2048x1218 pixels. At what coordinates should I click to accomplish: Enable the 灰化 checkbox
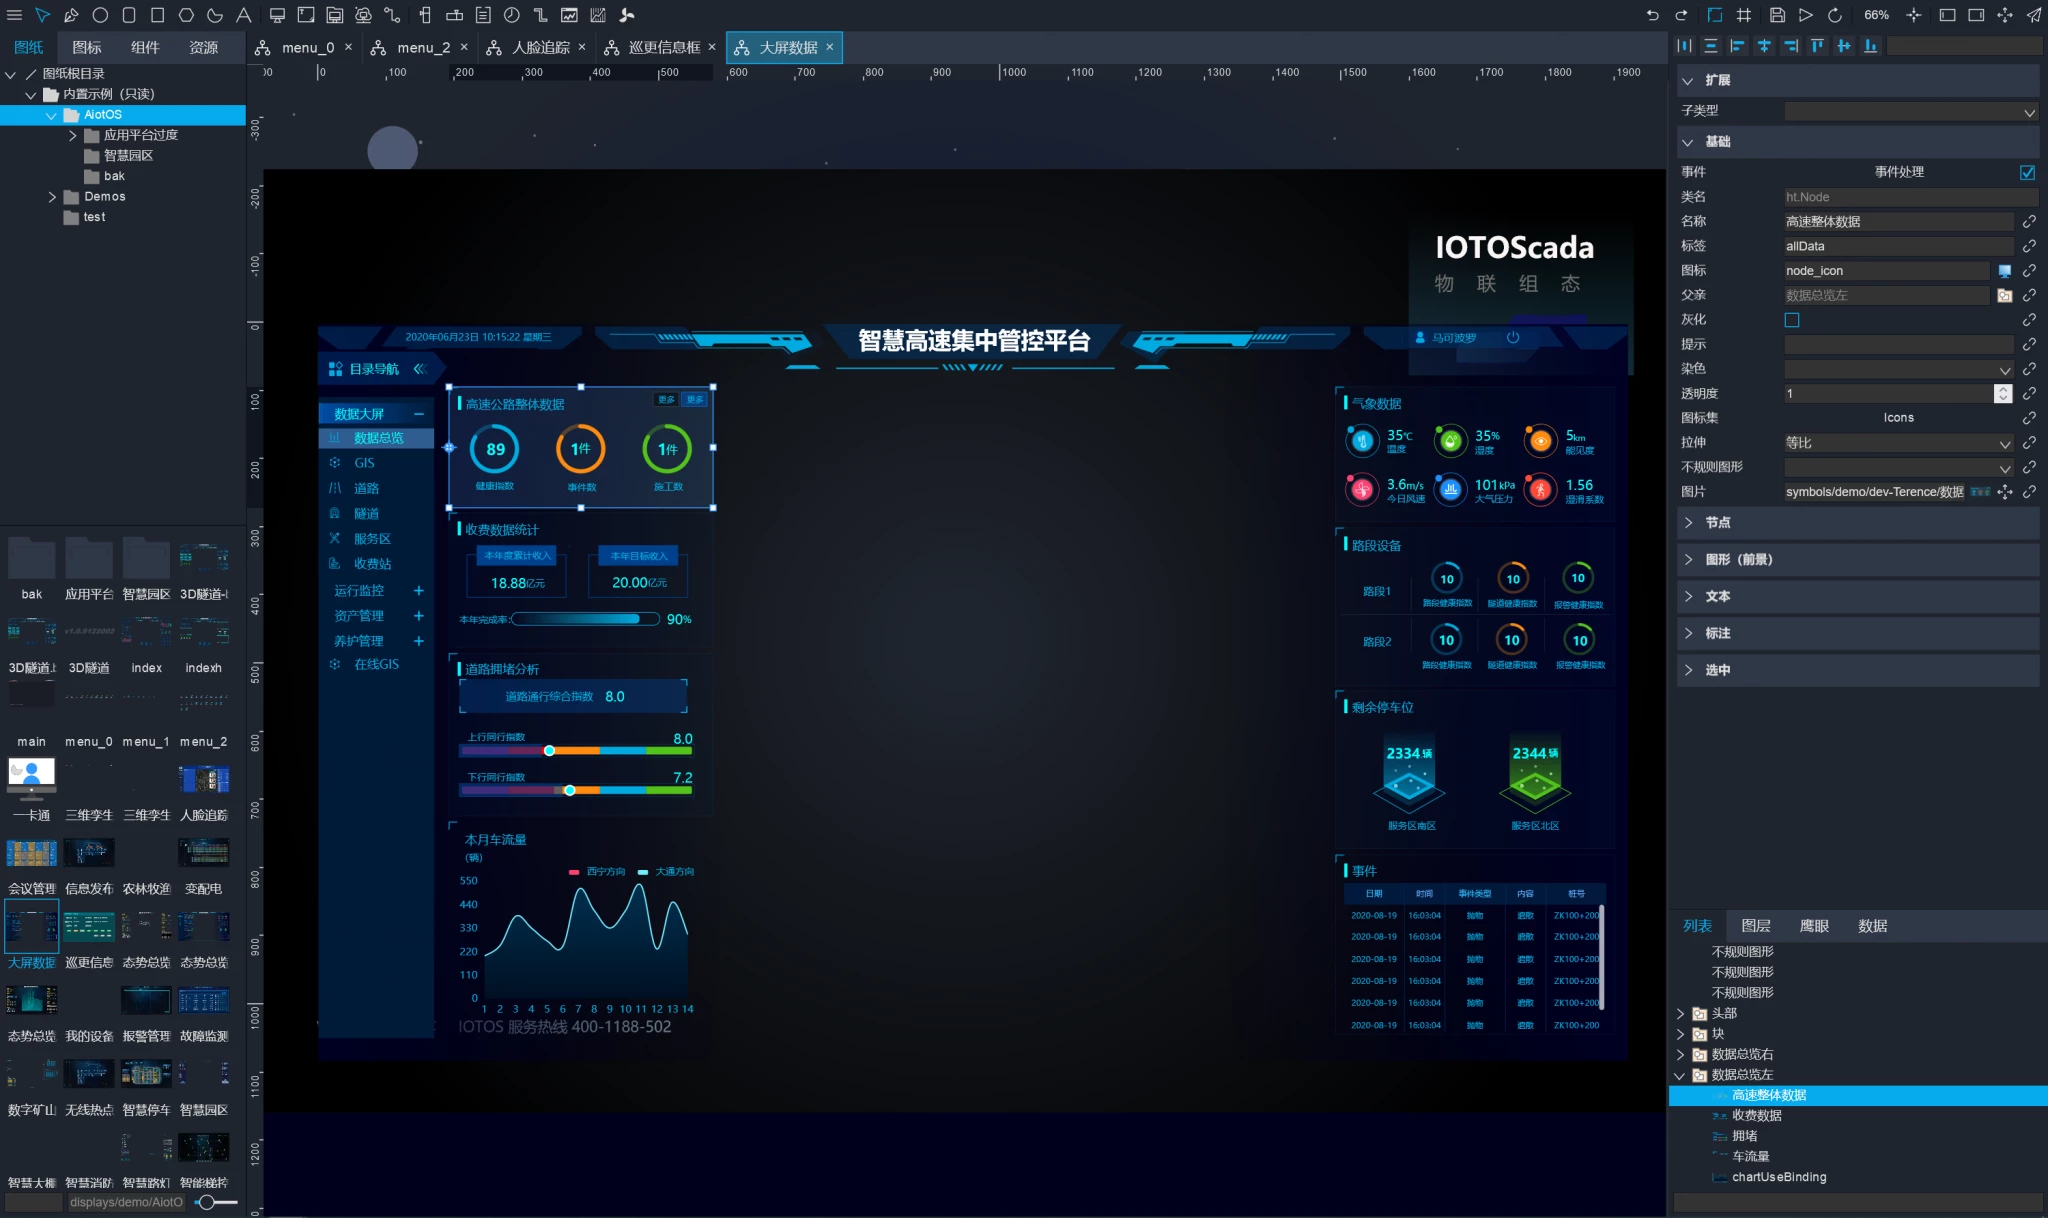tap(1792, 320)
